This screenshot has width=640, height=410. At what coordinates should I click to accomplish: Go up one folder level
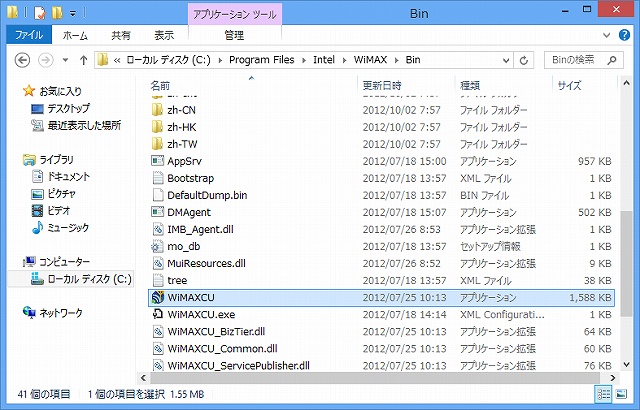(x=83, y=60)
